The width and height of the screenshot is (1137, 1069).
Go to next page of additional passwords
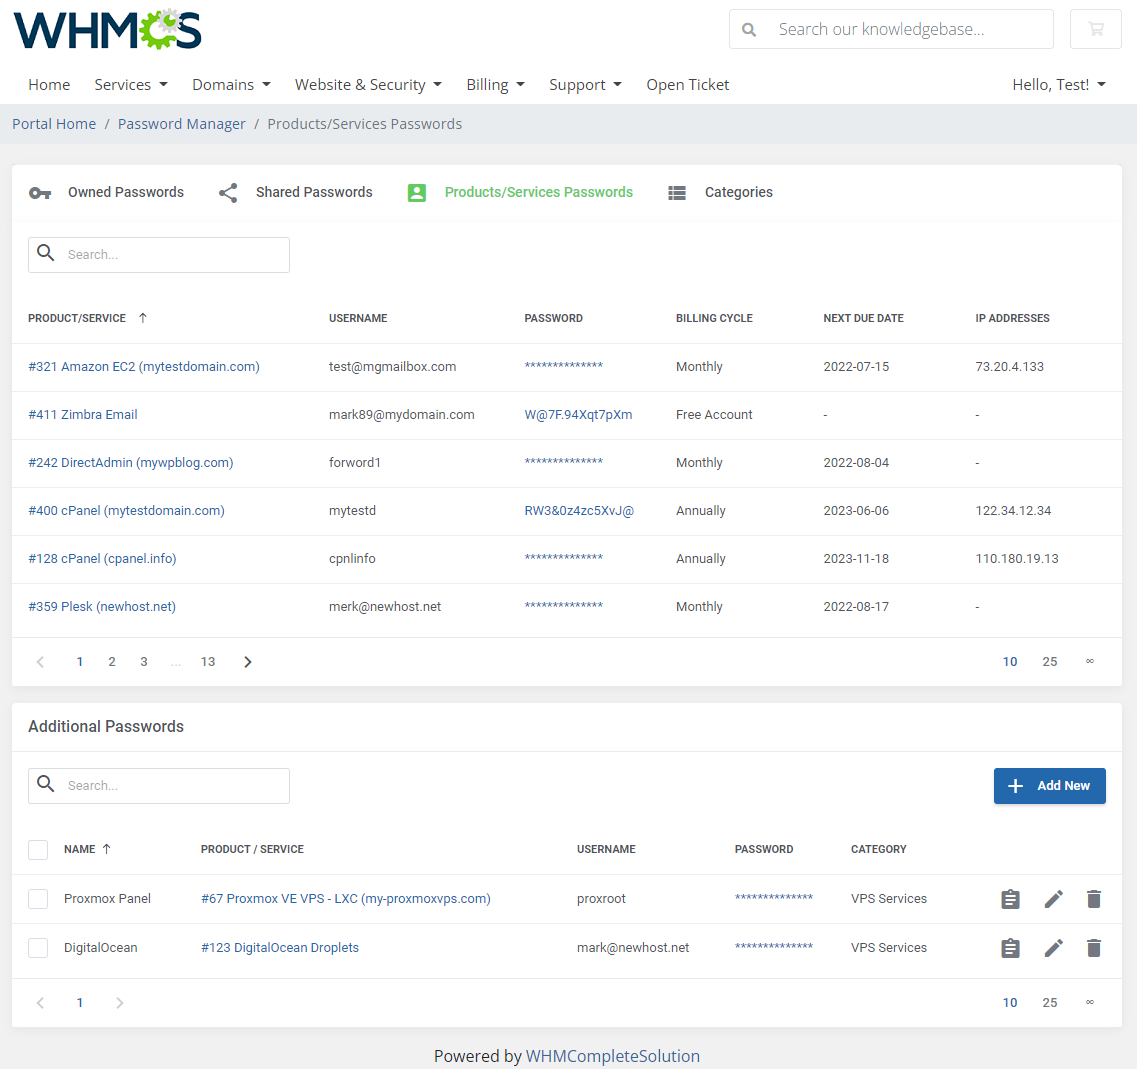point(120,1002)
